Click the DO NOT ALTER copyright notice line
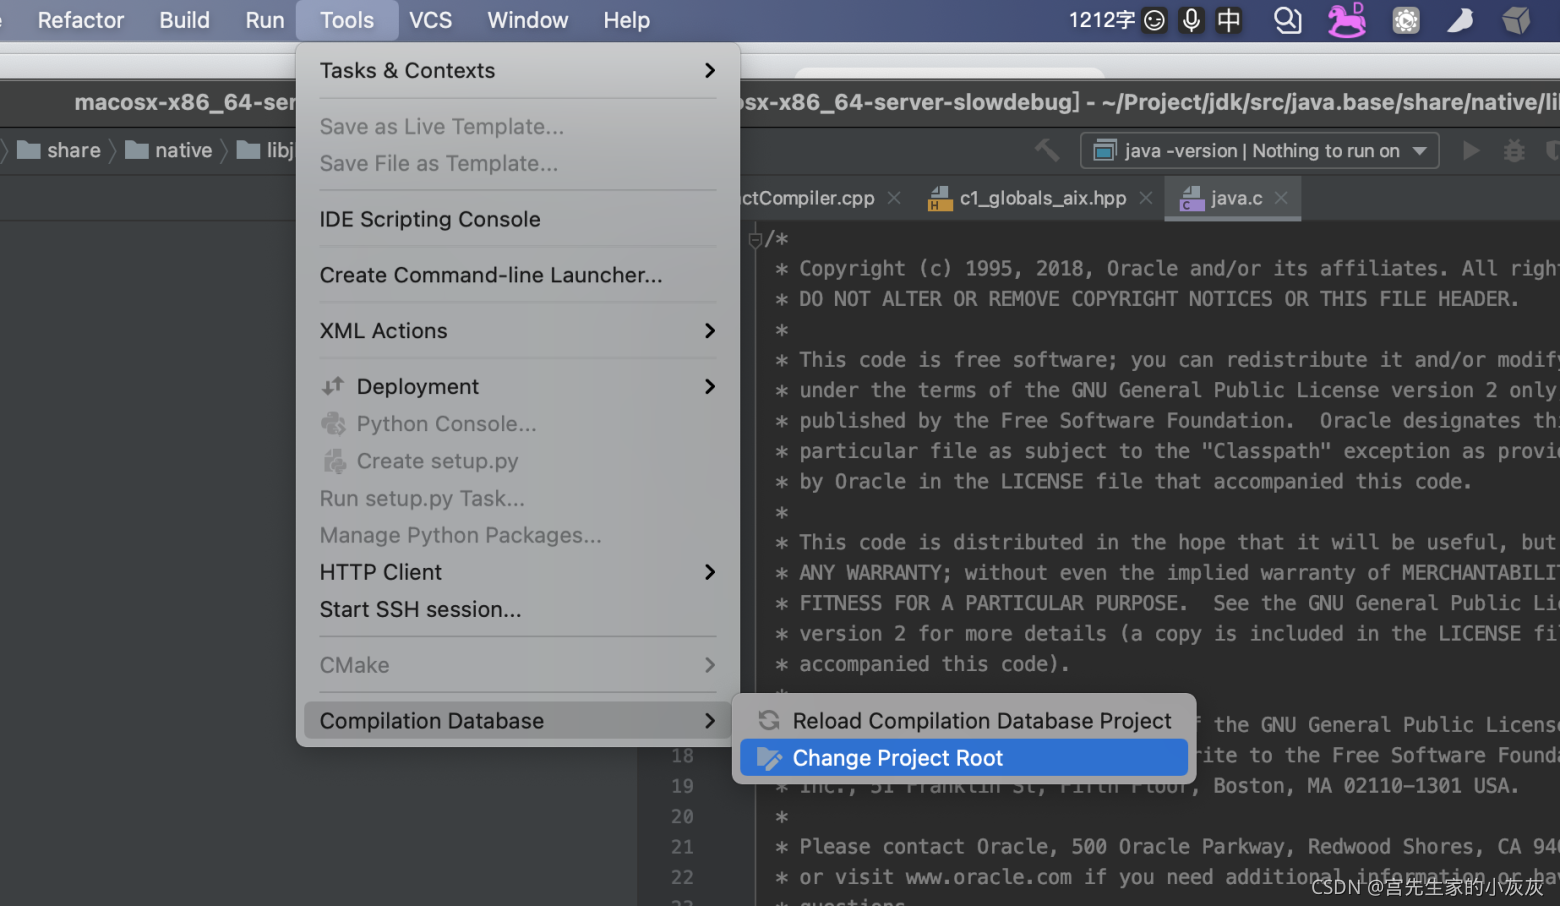Screen dimensions: 1560x906 1147,299
